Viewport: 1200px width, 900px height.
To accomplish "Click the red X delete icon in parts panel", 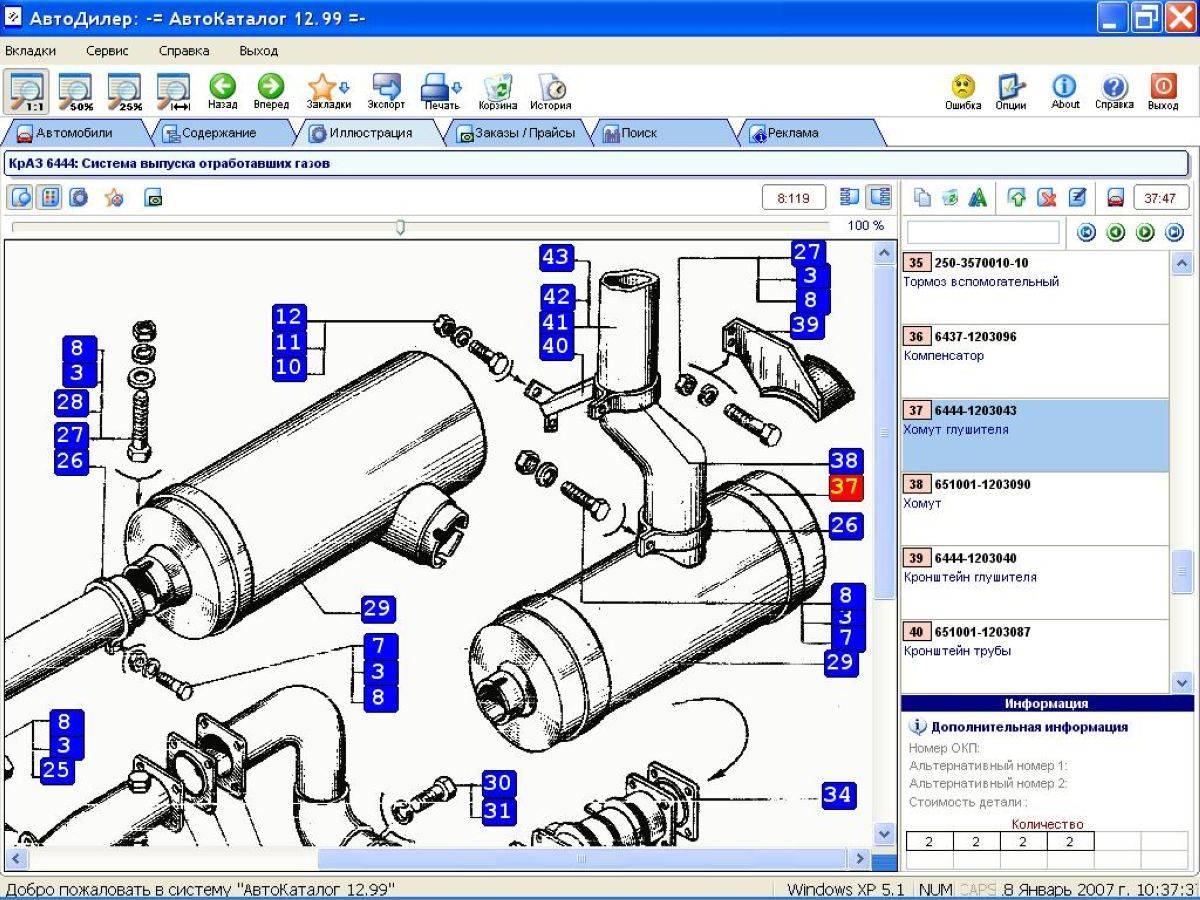I will (1047, 198).
